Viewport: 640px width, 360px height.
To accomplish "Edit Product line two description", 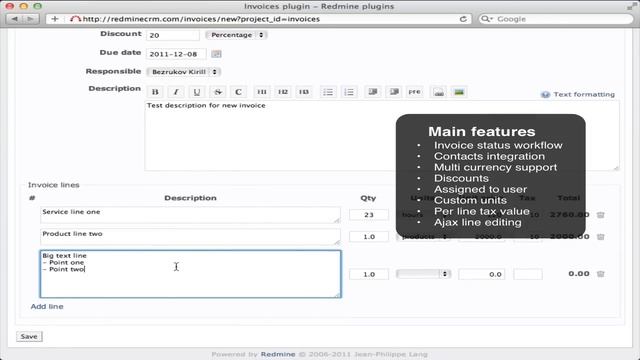I will pyautogui.click(x=190, y=237).
